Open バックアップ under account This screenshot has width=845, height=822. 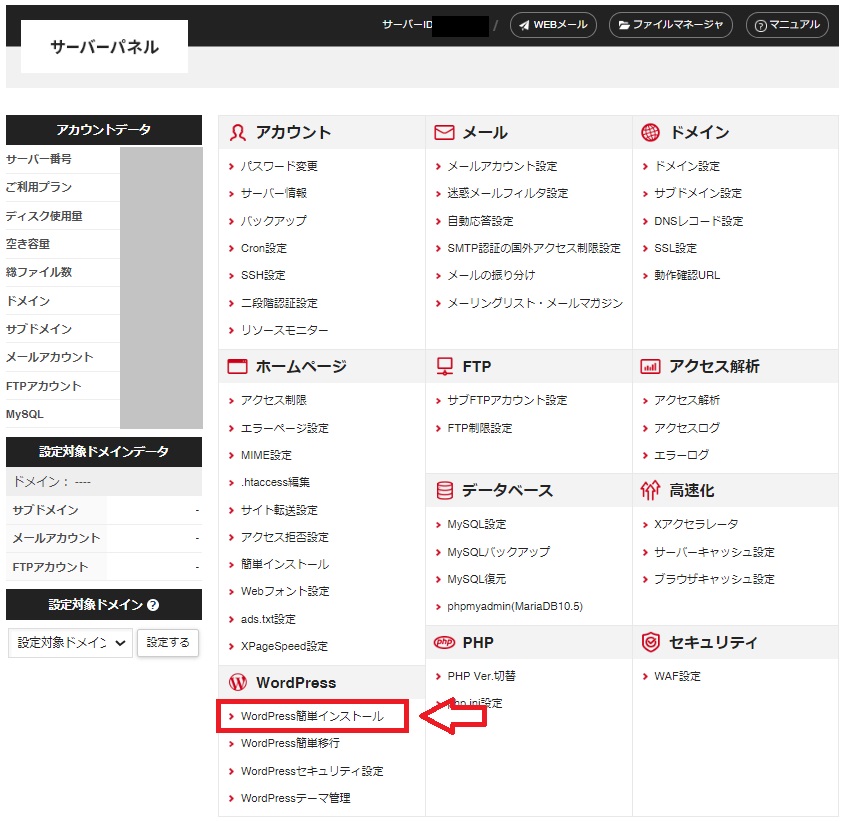[274, 221]
